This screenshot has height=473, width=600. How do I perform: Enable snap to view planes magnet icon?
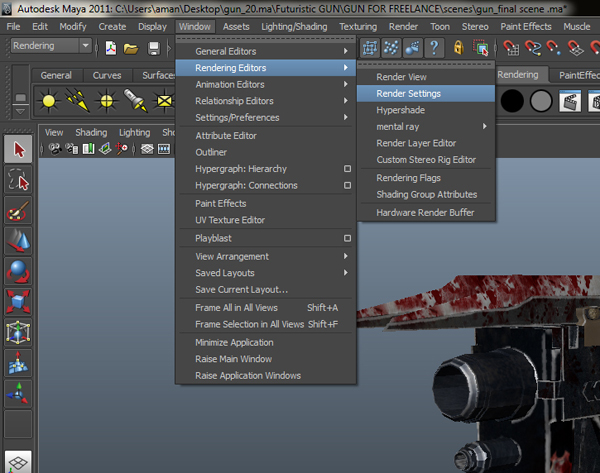575,48
